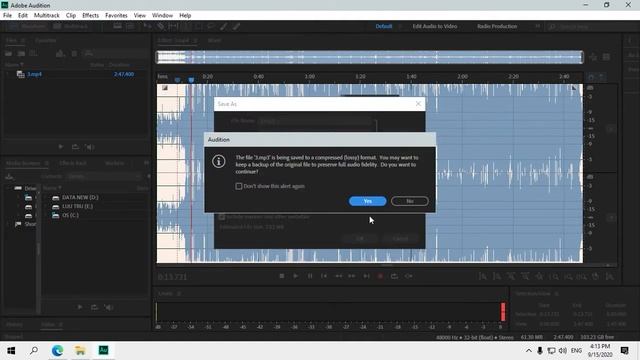Collapse the Drives tree node
The image size is (640, 360).
point(8,188)
